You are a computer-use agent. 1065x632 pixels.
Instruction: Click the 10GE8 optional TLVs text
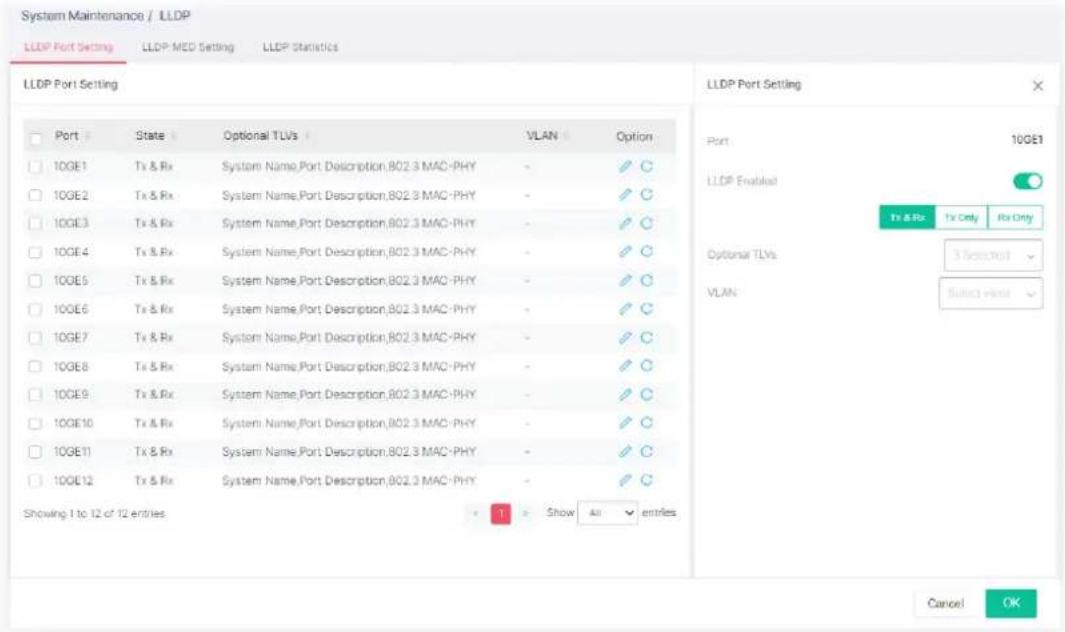348,366
